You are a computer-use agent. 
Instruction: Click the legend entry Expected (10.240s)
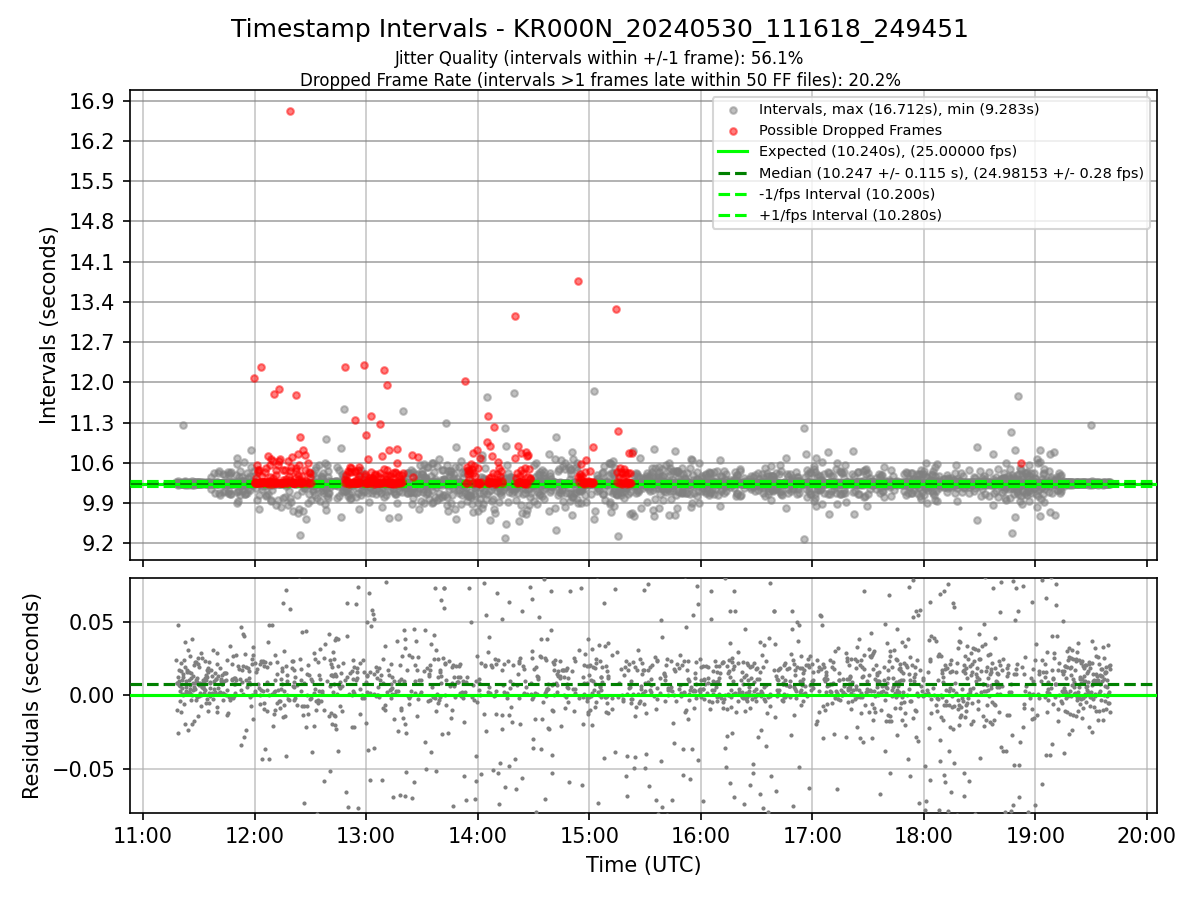[888, 151]
